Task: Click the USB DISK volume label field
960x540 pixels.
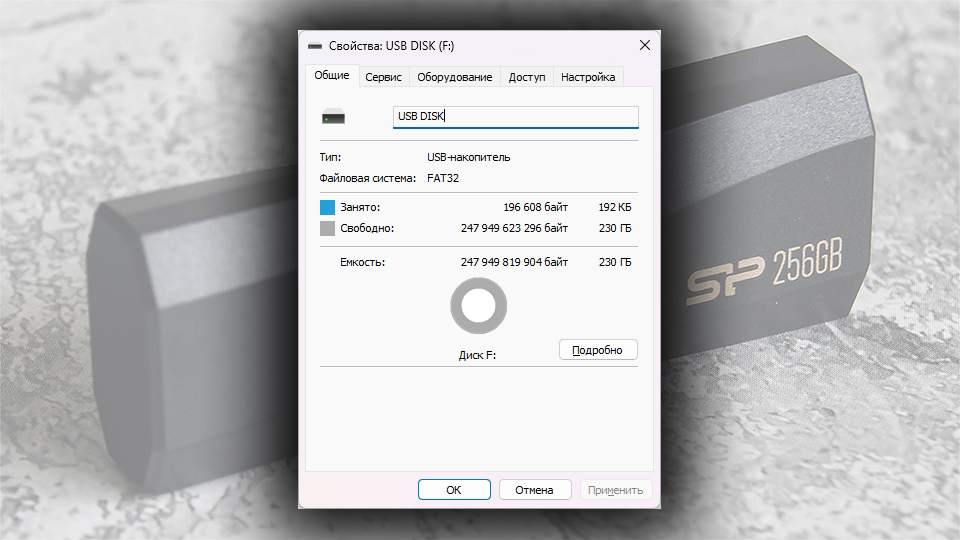Action: click(x=516, y=116)
